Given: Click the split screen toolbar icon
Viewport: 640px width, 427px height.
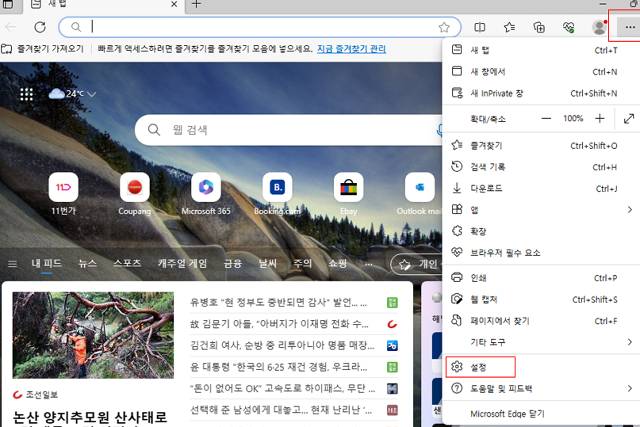Looking at the screenshot, I should tap(480, 27).
